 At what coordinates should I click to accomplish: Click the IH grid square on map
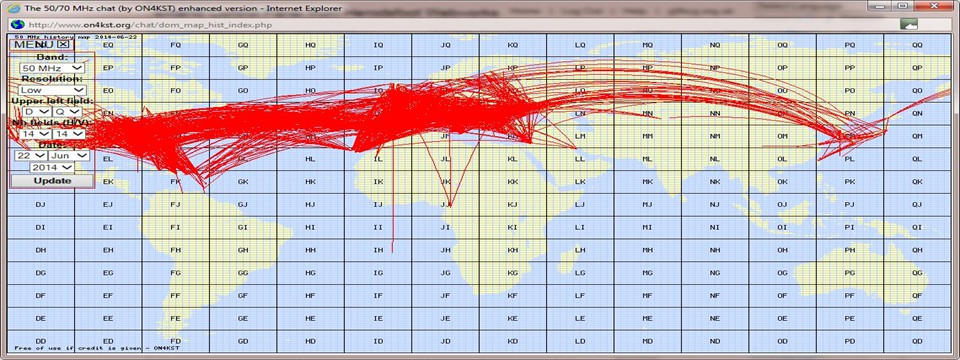[378, 250]
